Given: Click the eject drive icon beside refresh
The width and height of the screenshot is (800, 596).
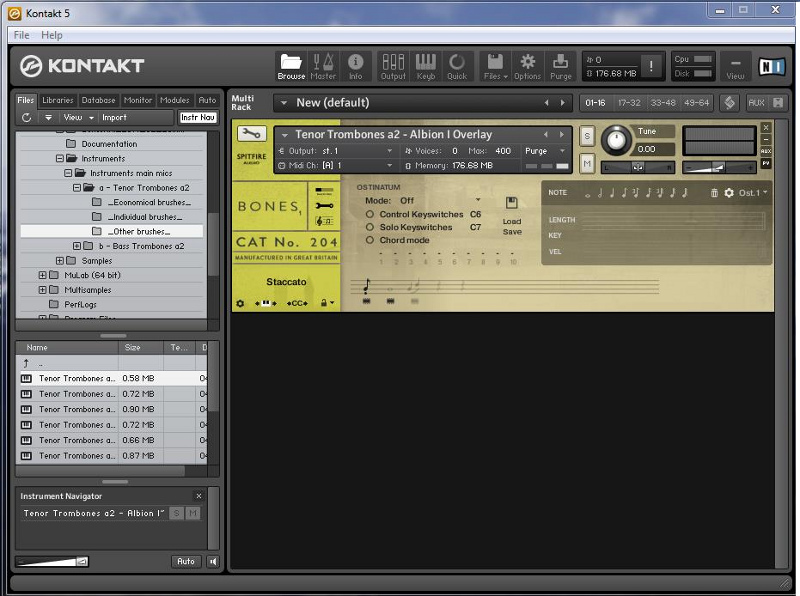Looking at the screenshot, I should tap(48, 117).
